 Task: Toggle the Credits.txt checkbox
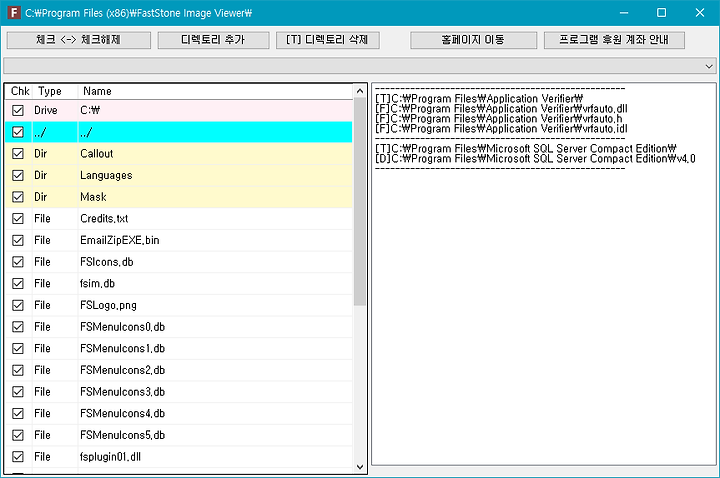click(x=18, y=219)
